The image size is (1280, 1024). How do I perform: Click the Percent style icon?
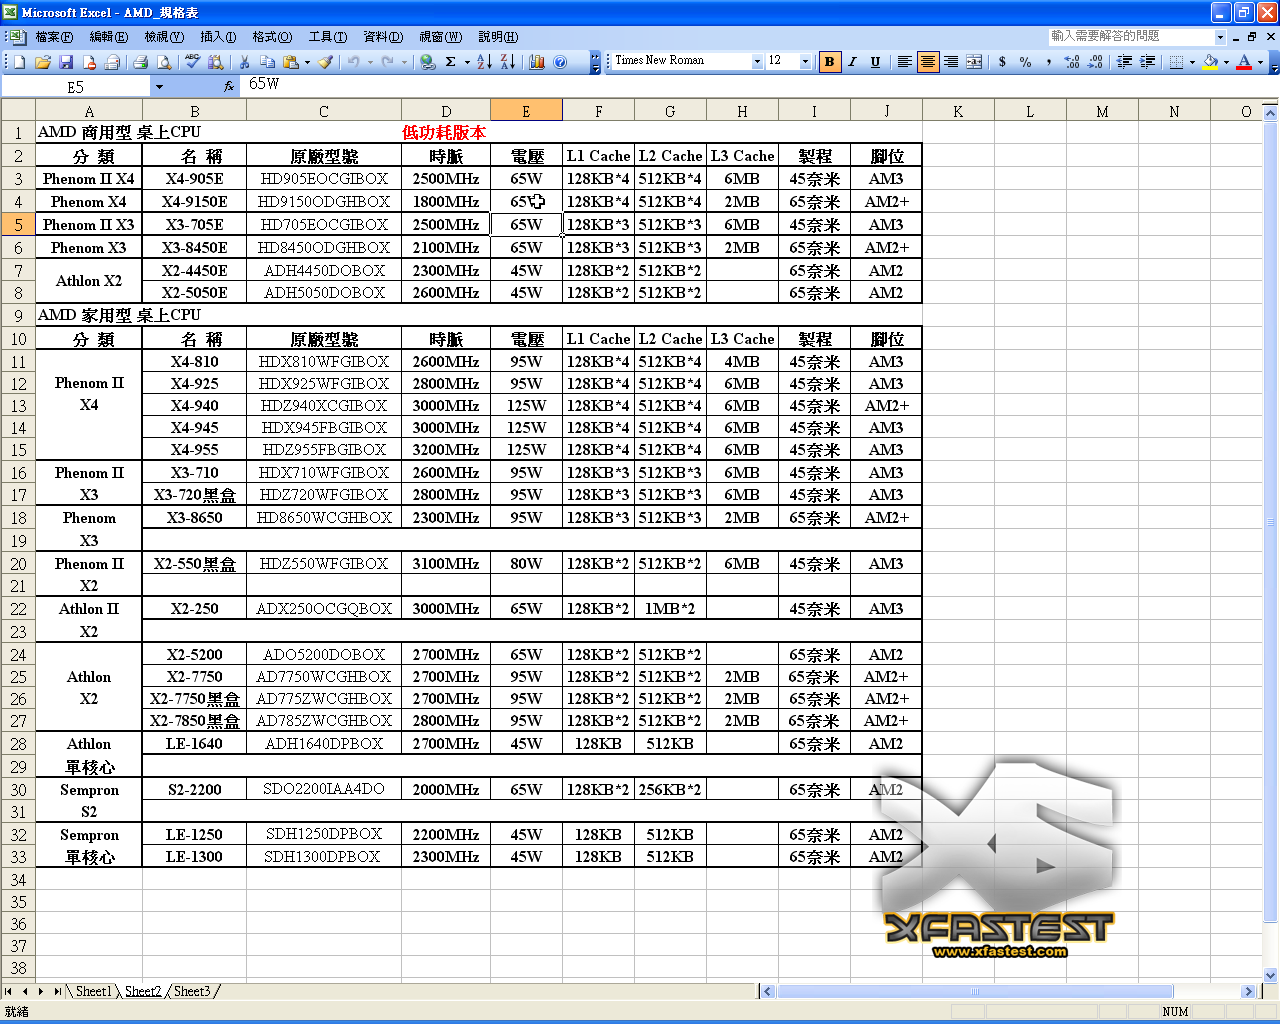pos(1025,62)
